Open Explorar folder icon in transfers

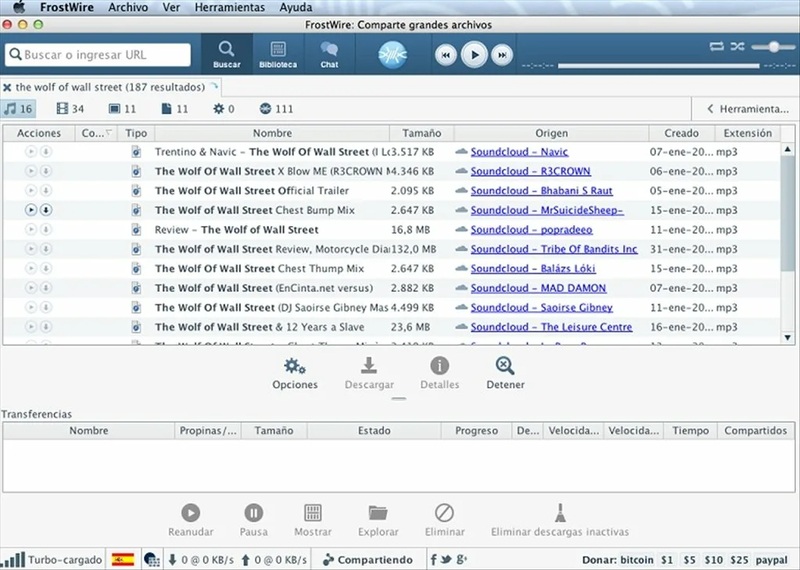click(378, 513)
